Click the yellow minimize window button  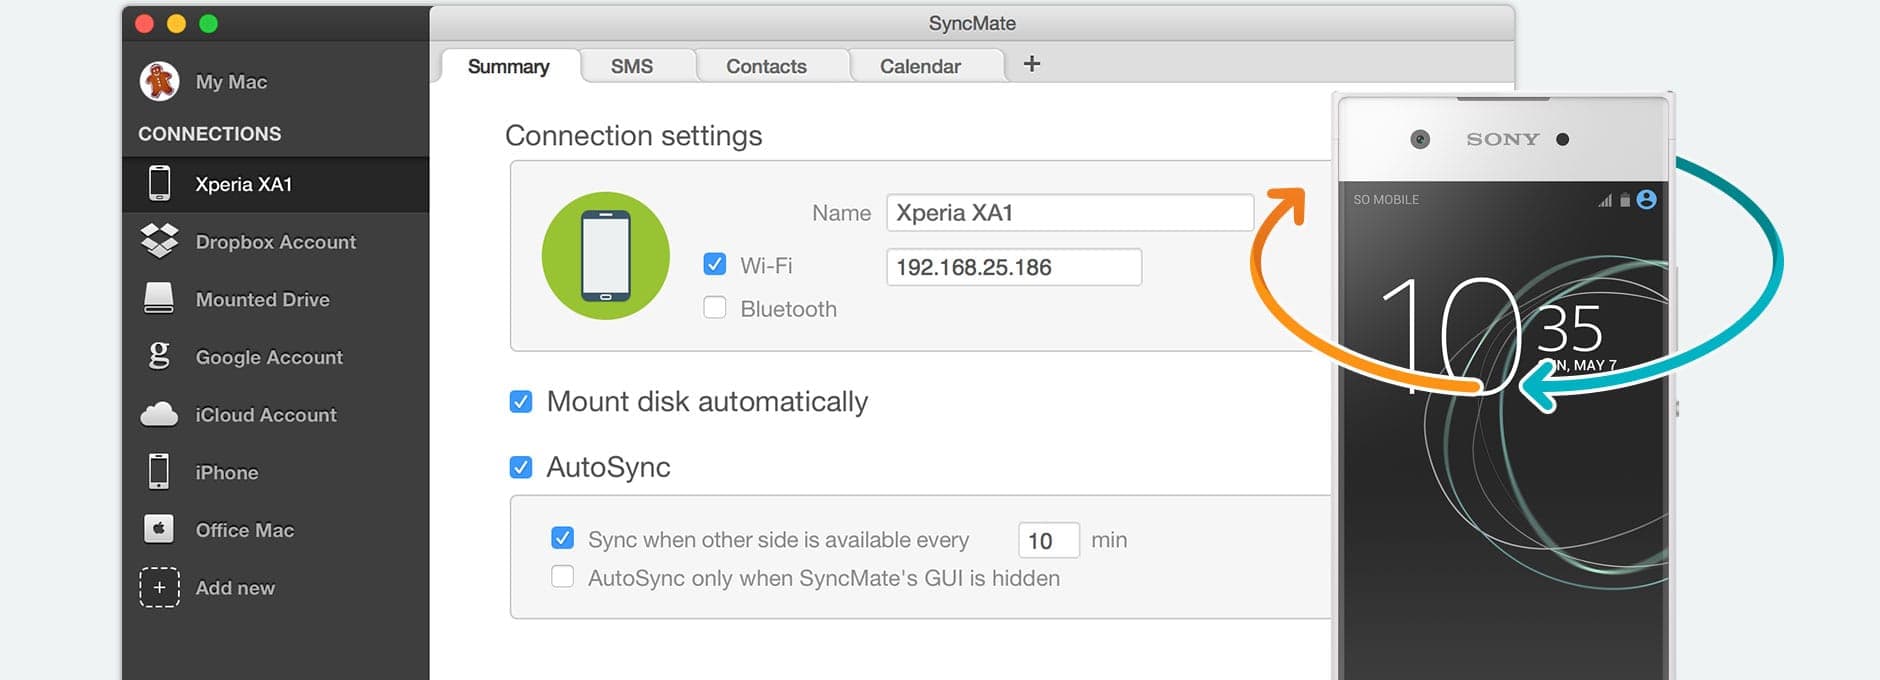click(177, 23)
